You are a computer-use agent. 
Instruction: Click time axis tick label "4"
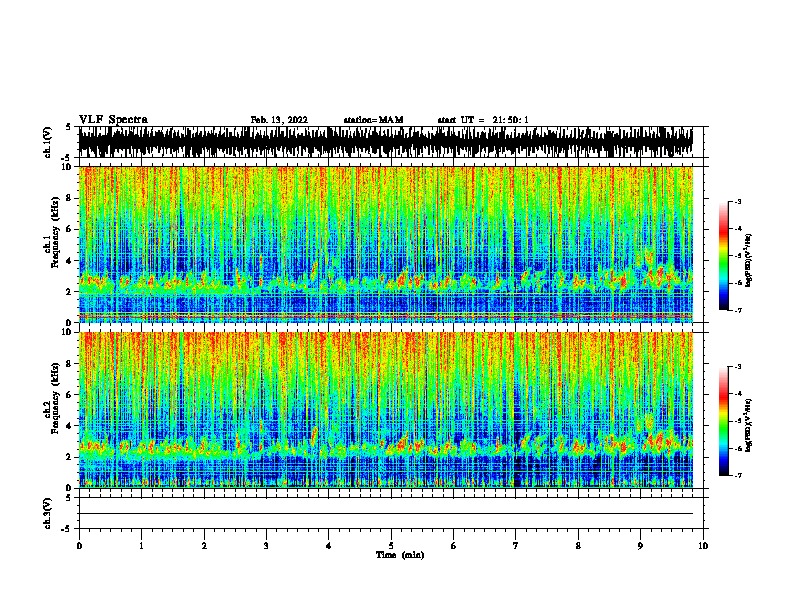point(329,546)
